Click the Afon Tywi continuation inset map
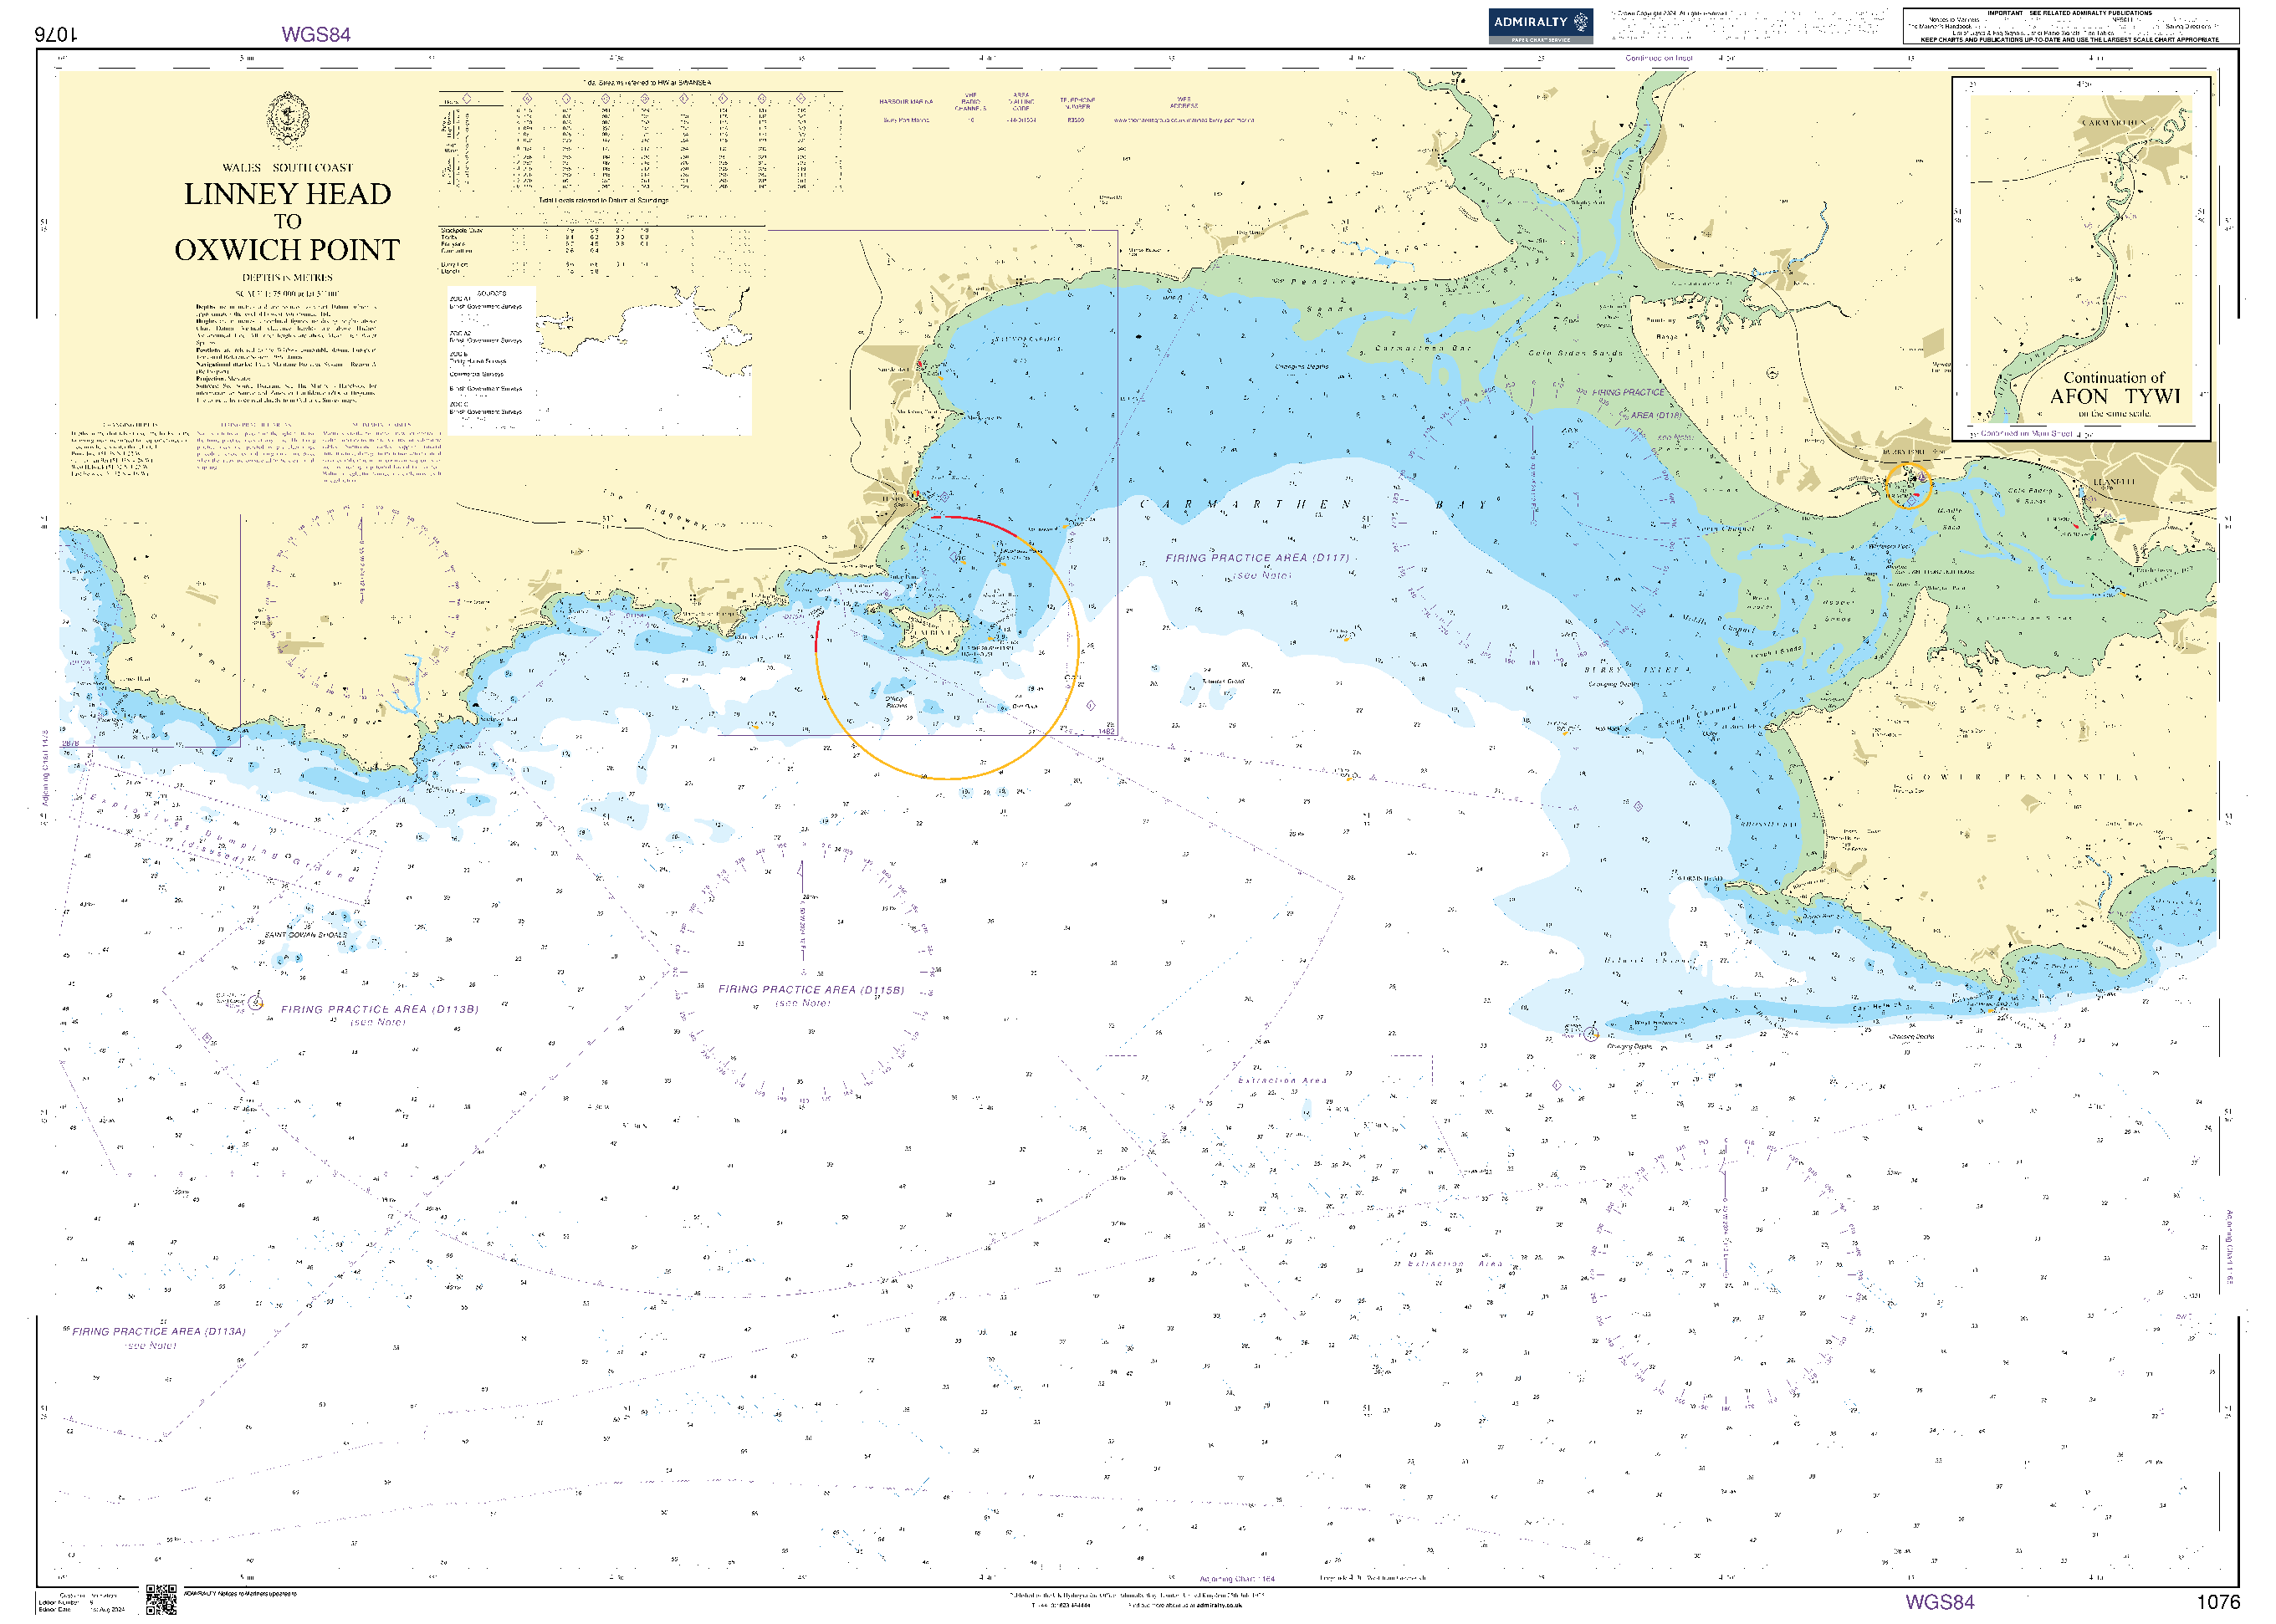2276x1624 pixels. coord(2080,258)
